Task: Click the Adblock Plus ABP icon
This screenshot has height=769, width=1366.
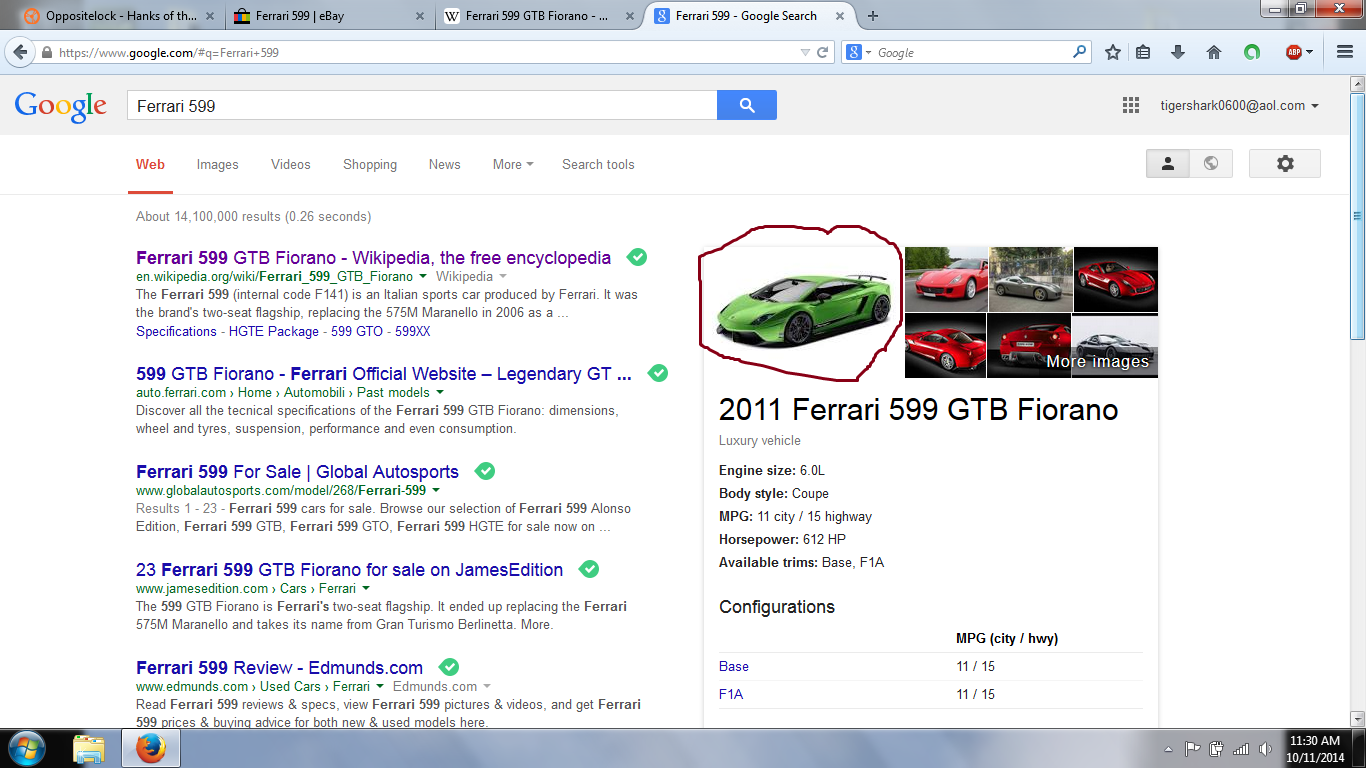Action: click(x=1293, y=52)
